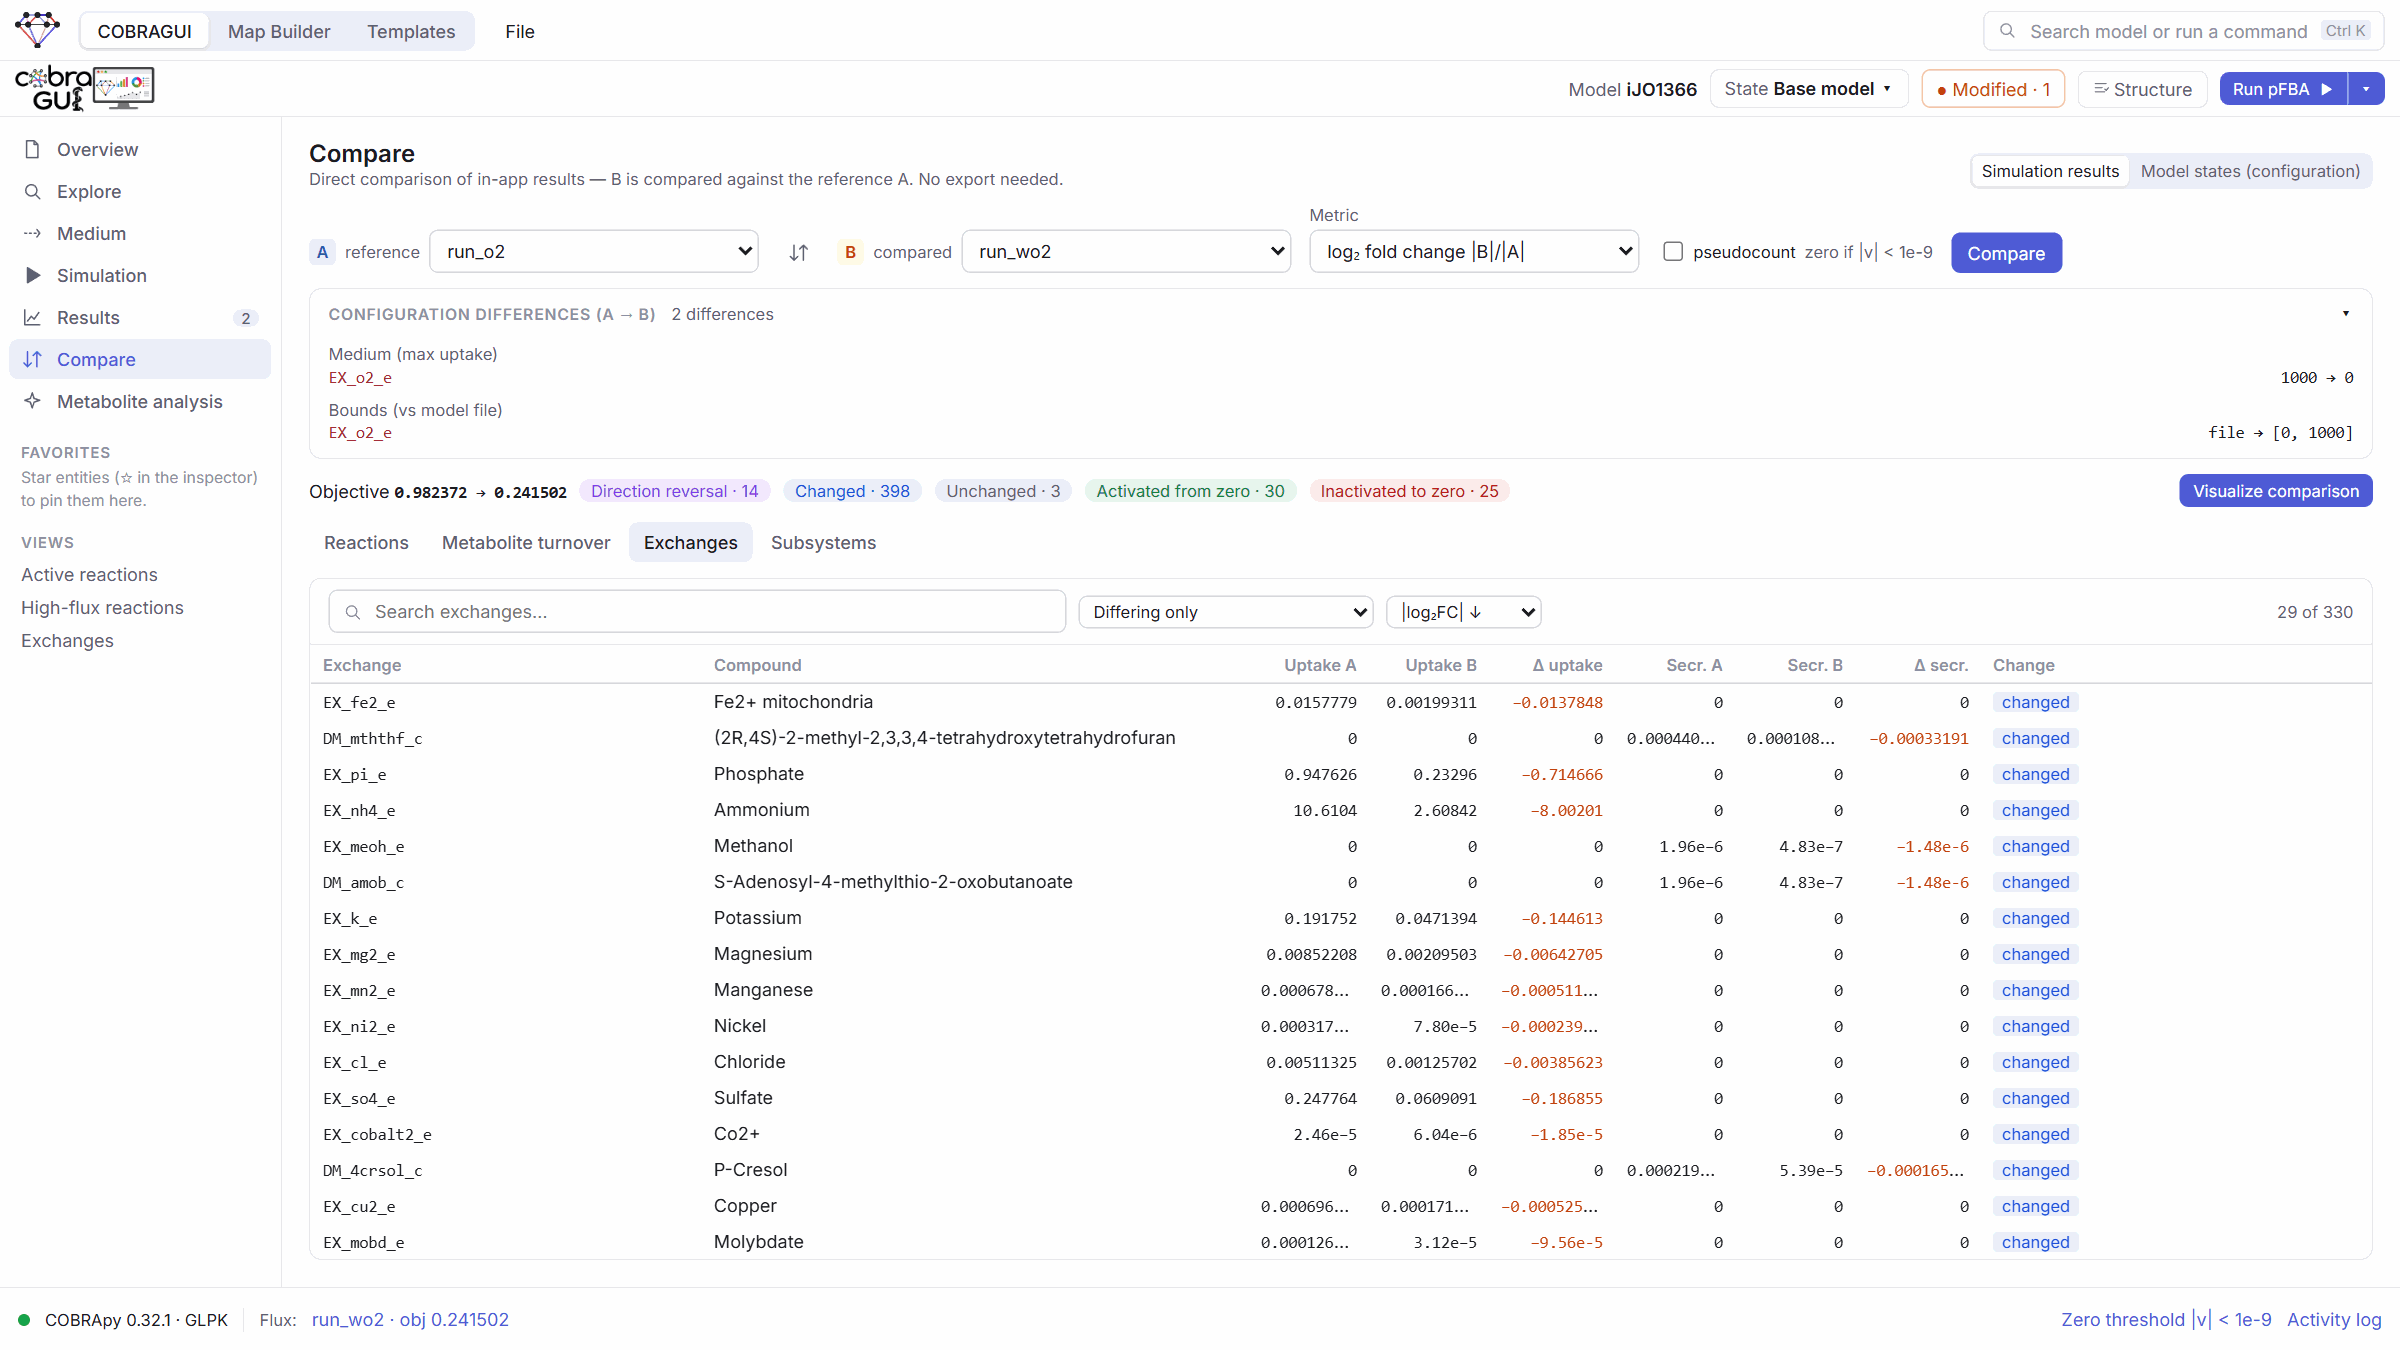Open the Map Builder tab

[x=279, y=31]
